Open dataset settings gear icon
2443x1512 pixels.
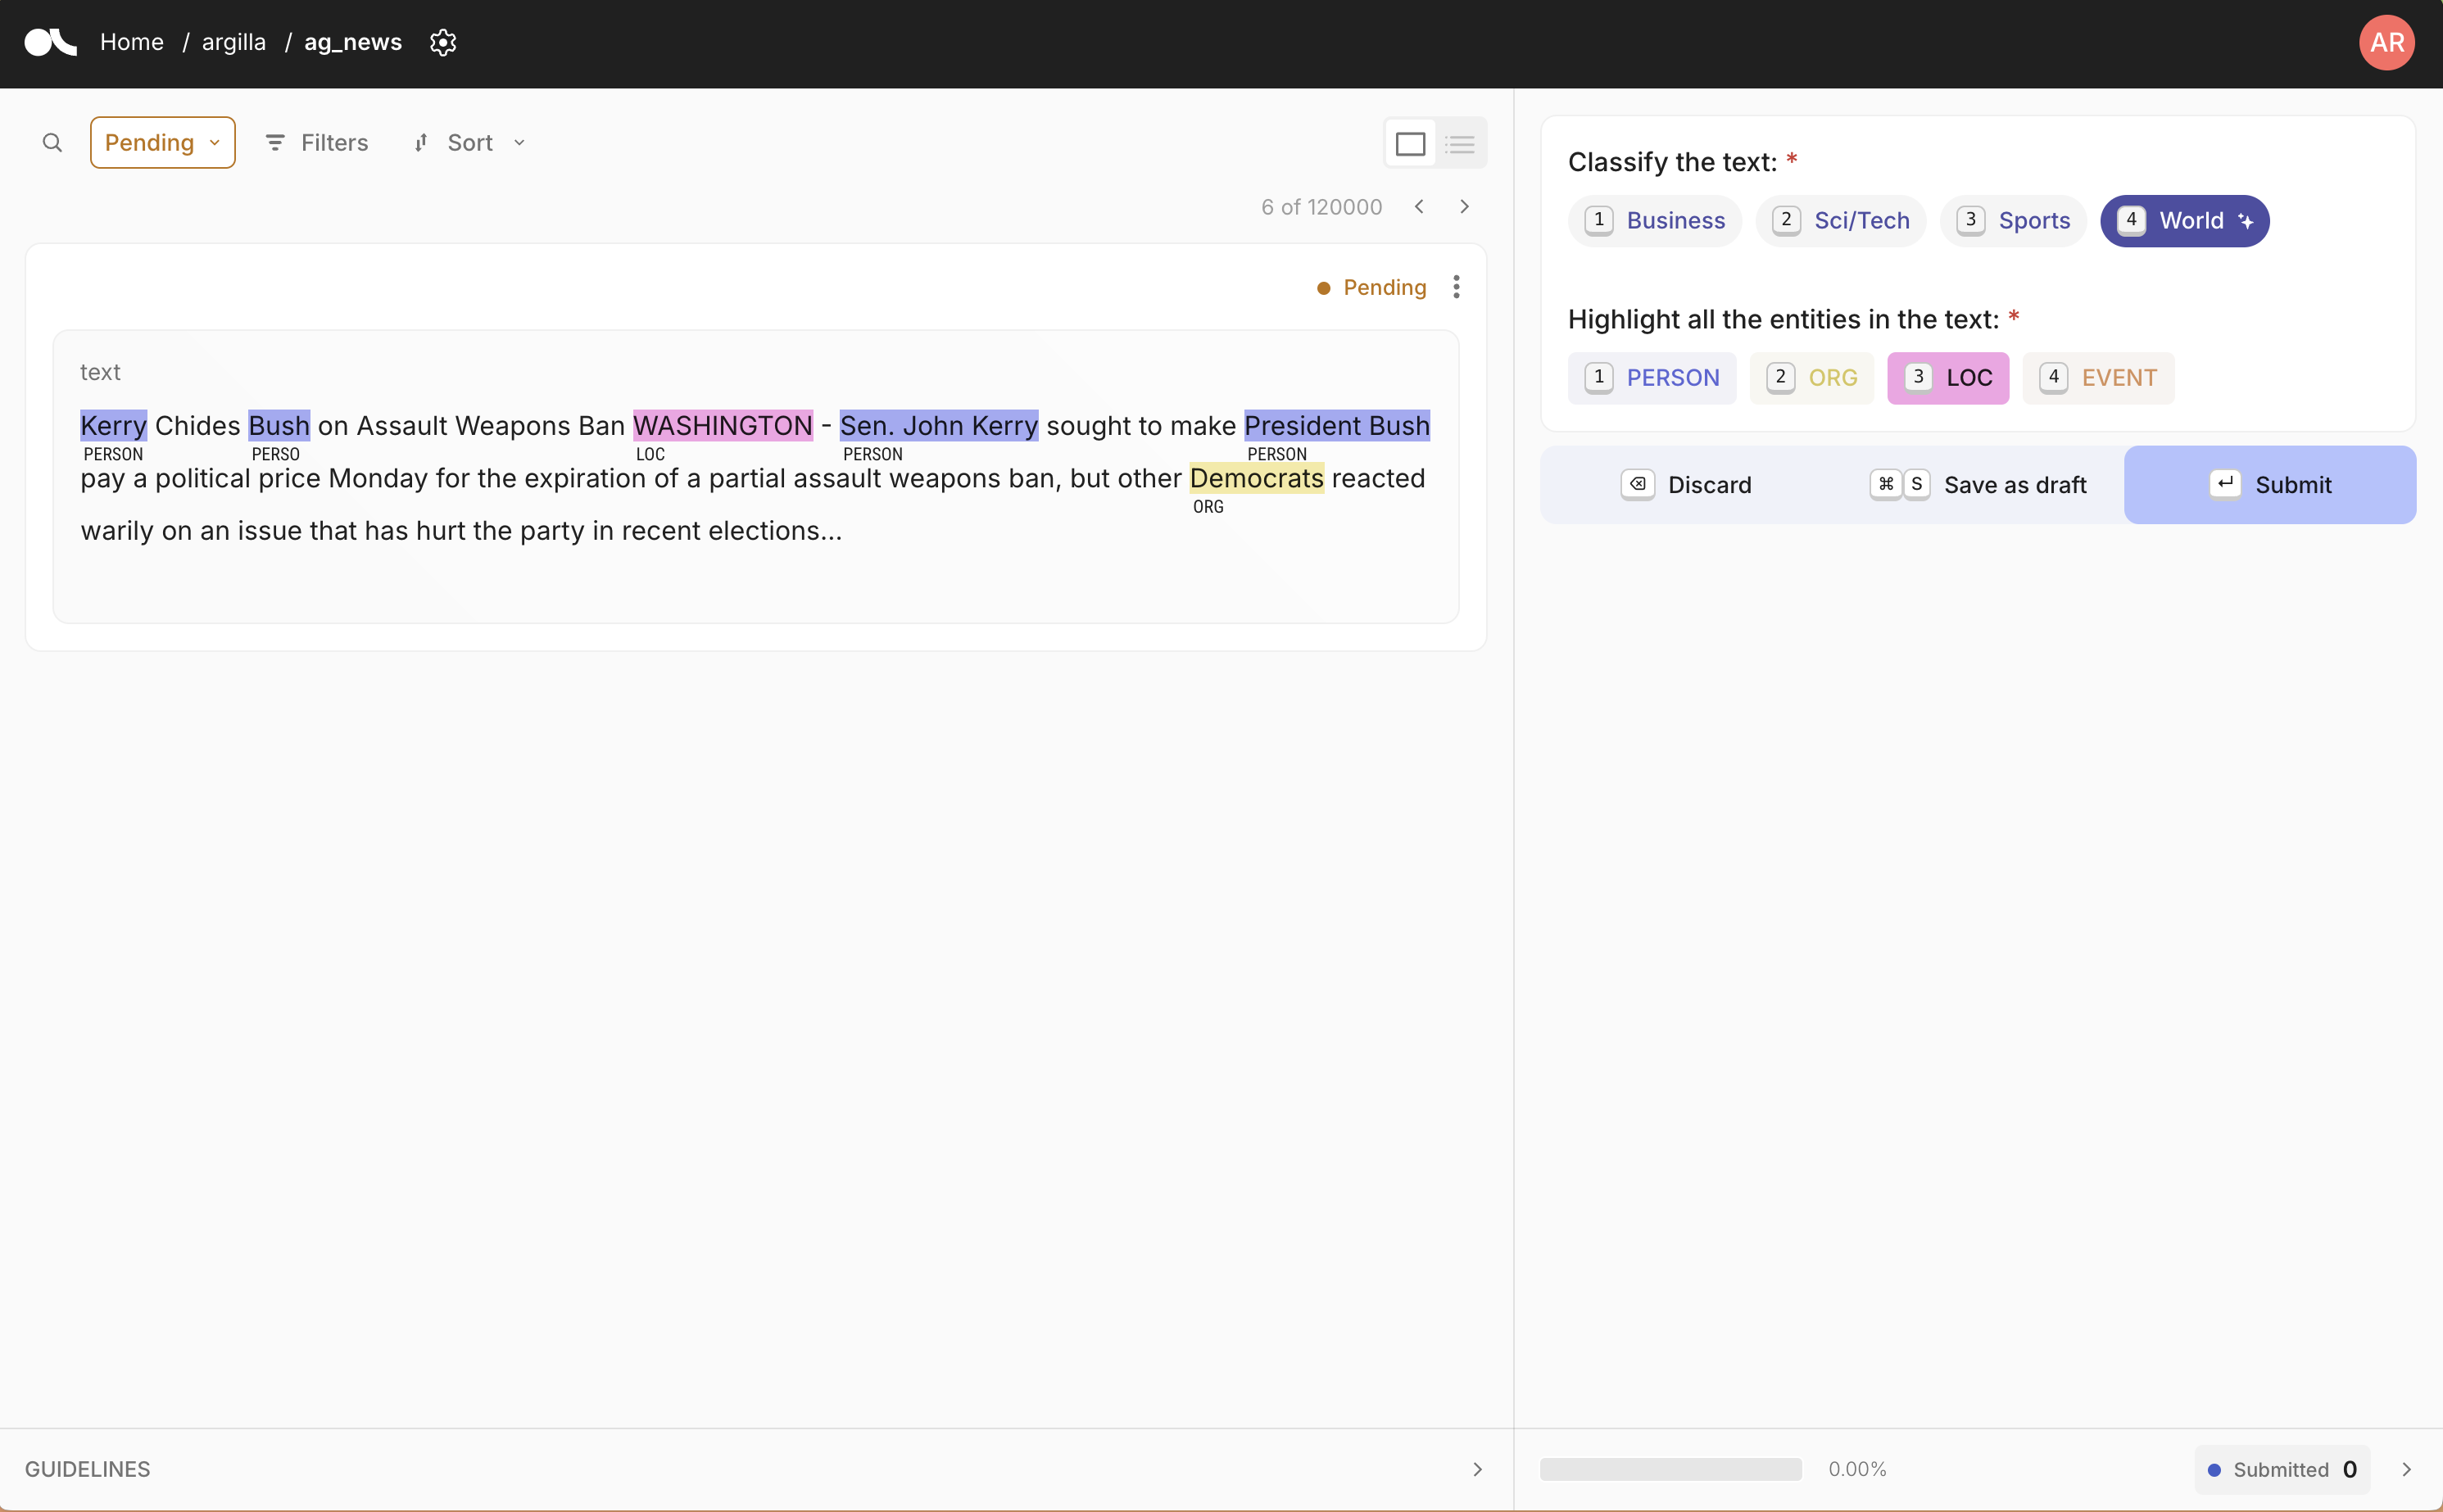pyautogui.click(x=443, y=42)
